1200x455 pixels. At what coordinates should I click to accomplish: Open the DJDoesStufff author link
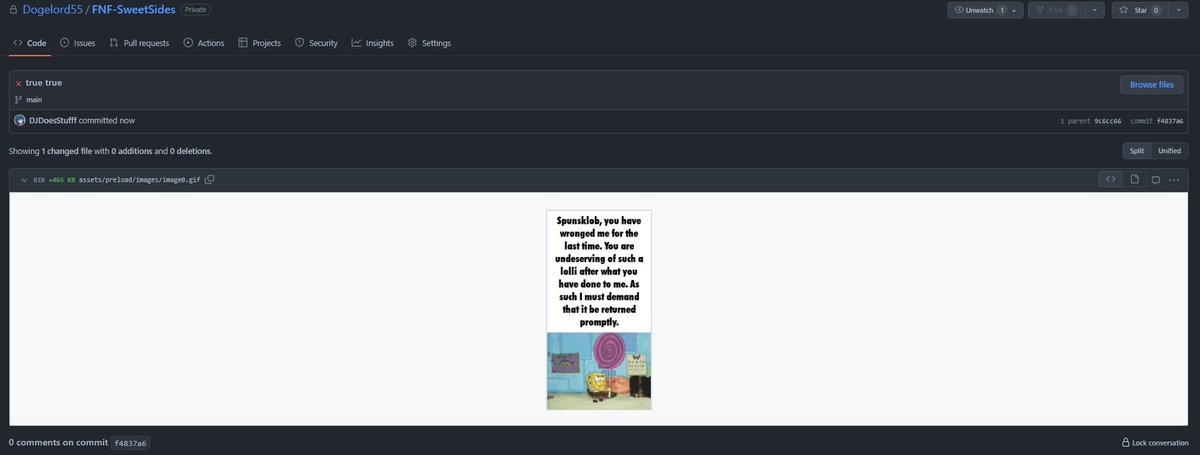[55, 120]
